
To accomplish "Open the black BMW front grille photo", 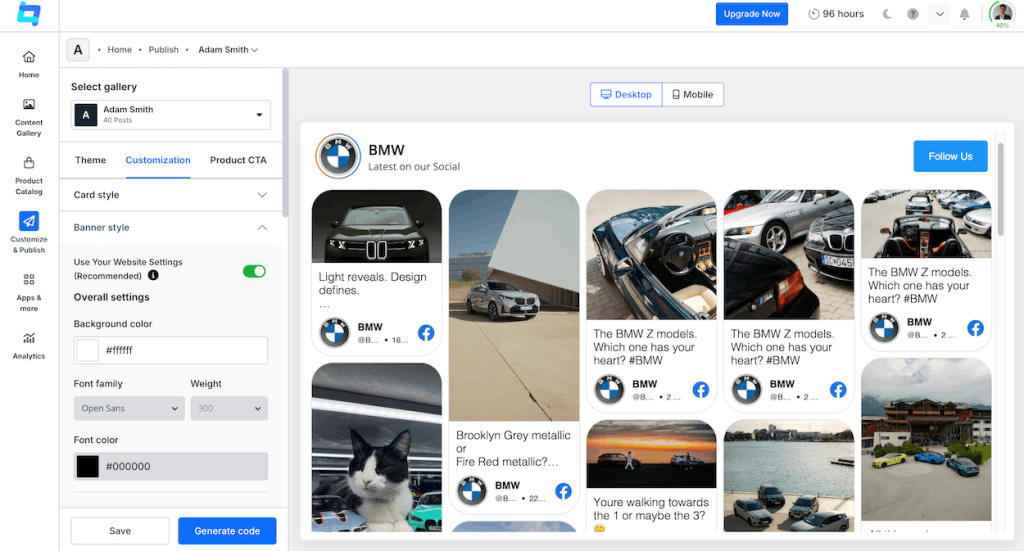I will tap(377, 227).
